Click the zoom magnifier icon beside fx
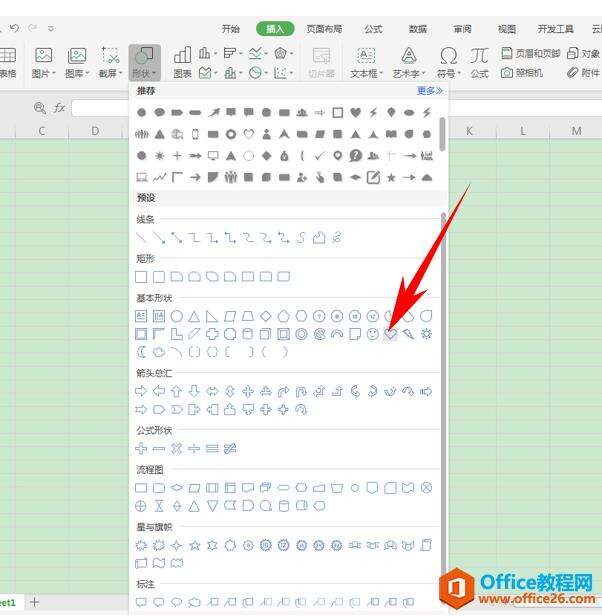Screen dimensions: 602x616 40,108
